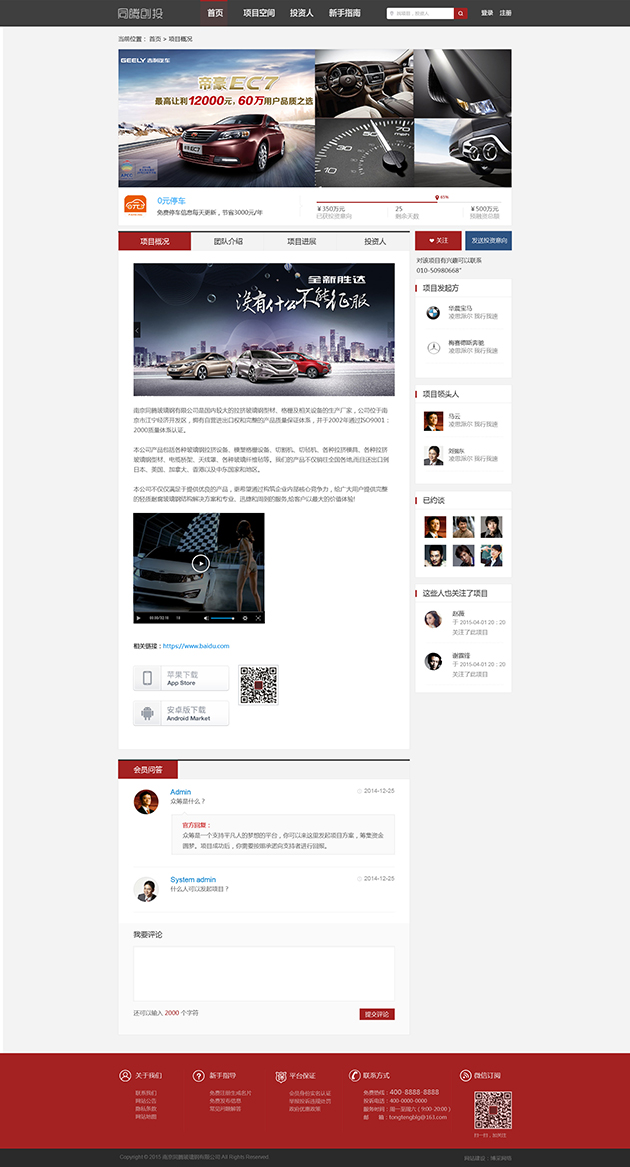Viewport: 630px width, 1167px height.
Task: Click 马云 lead investor avatar
Action: pyautogui.click(x=433, y=421)
